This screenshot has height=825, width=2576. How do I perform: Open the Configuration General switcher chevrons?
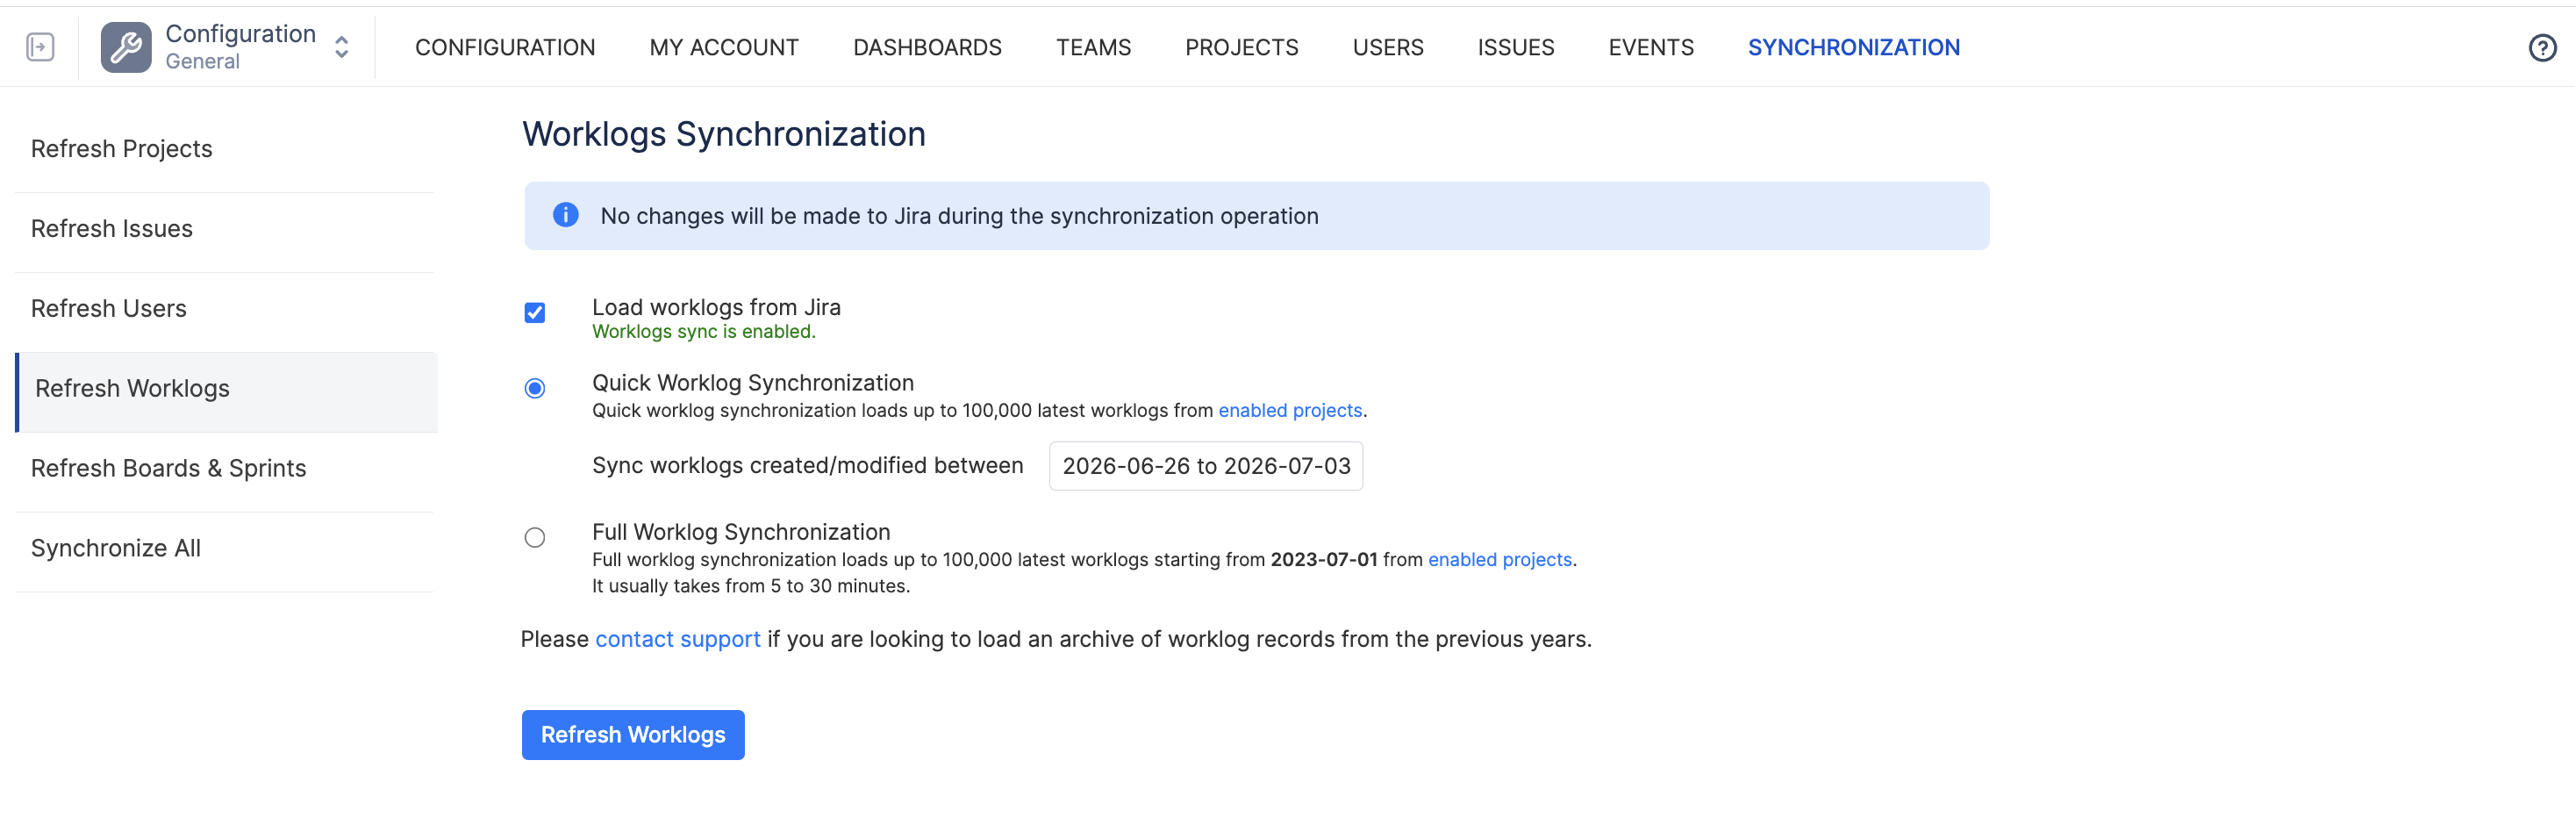[342, 47]
